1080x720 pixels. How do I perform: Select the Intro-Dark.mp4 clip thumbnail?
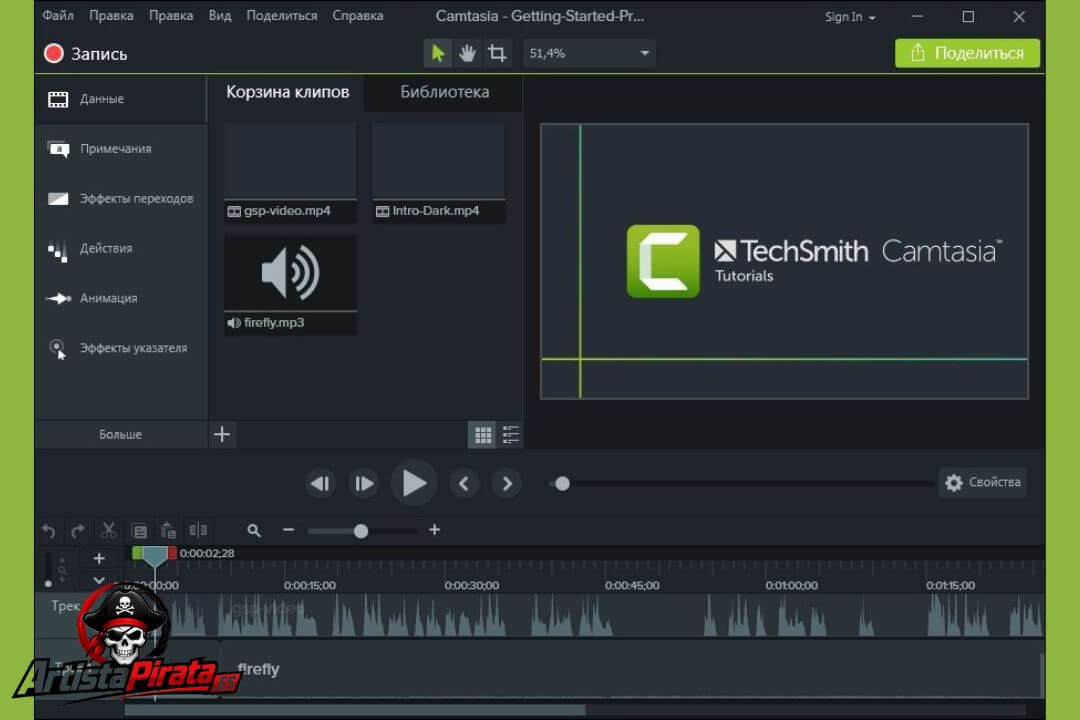(x=438, y=172)
